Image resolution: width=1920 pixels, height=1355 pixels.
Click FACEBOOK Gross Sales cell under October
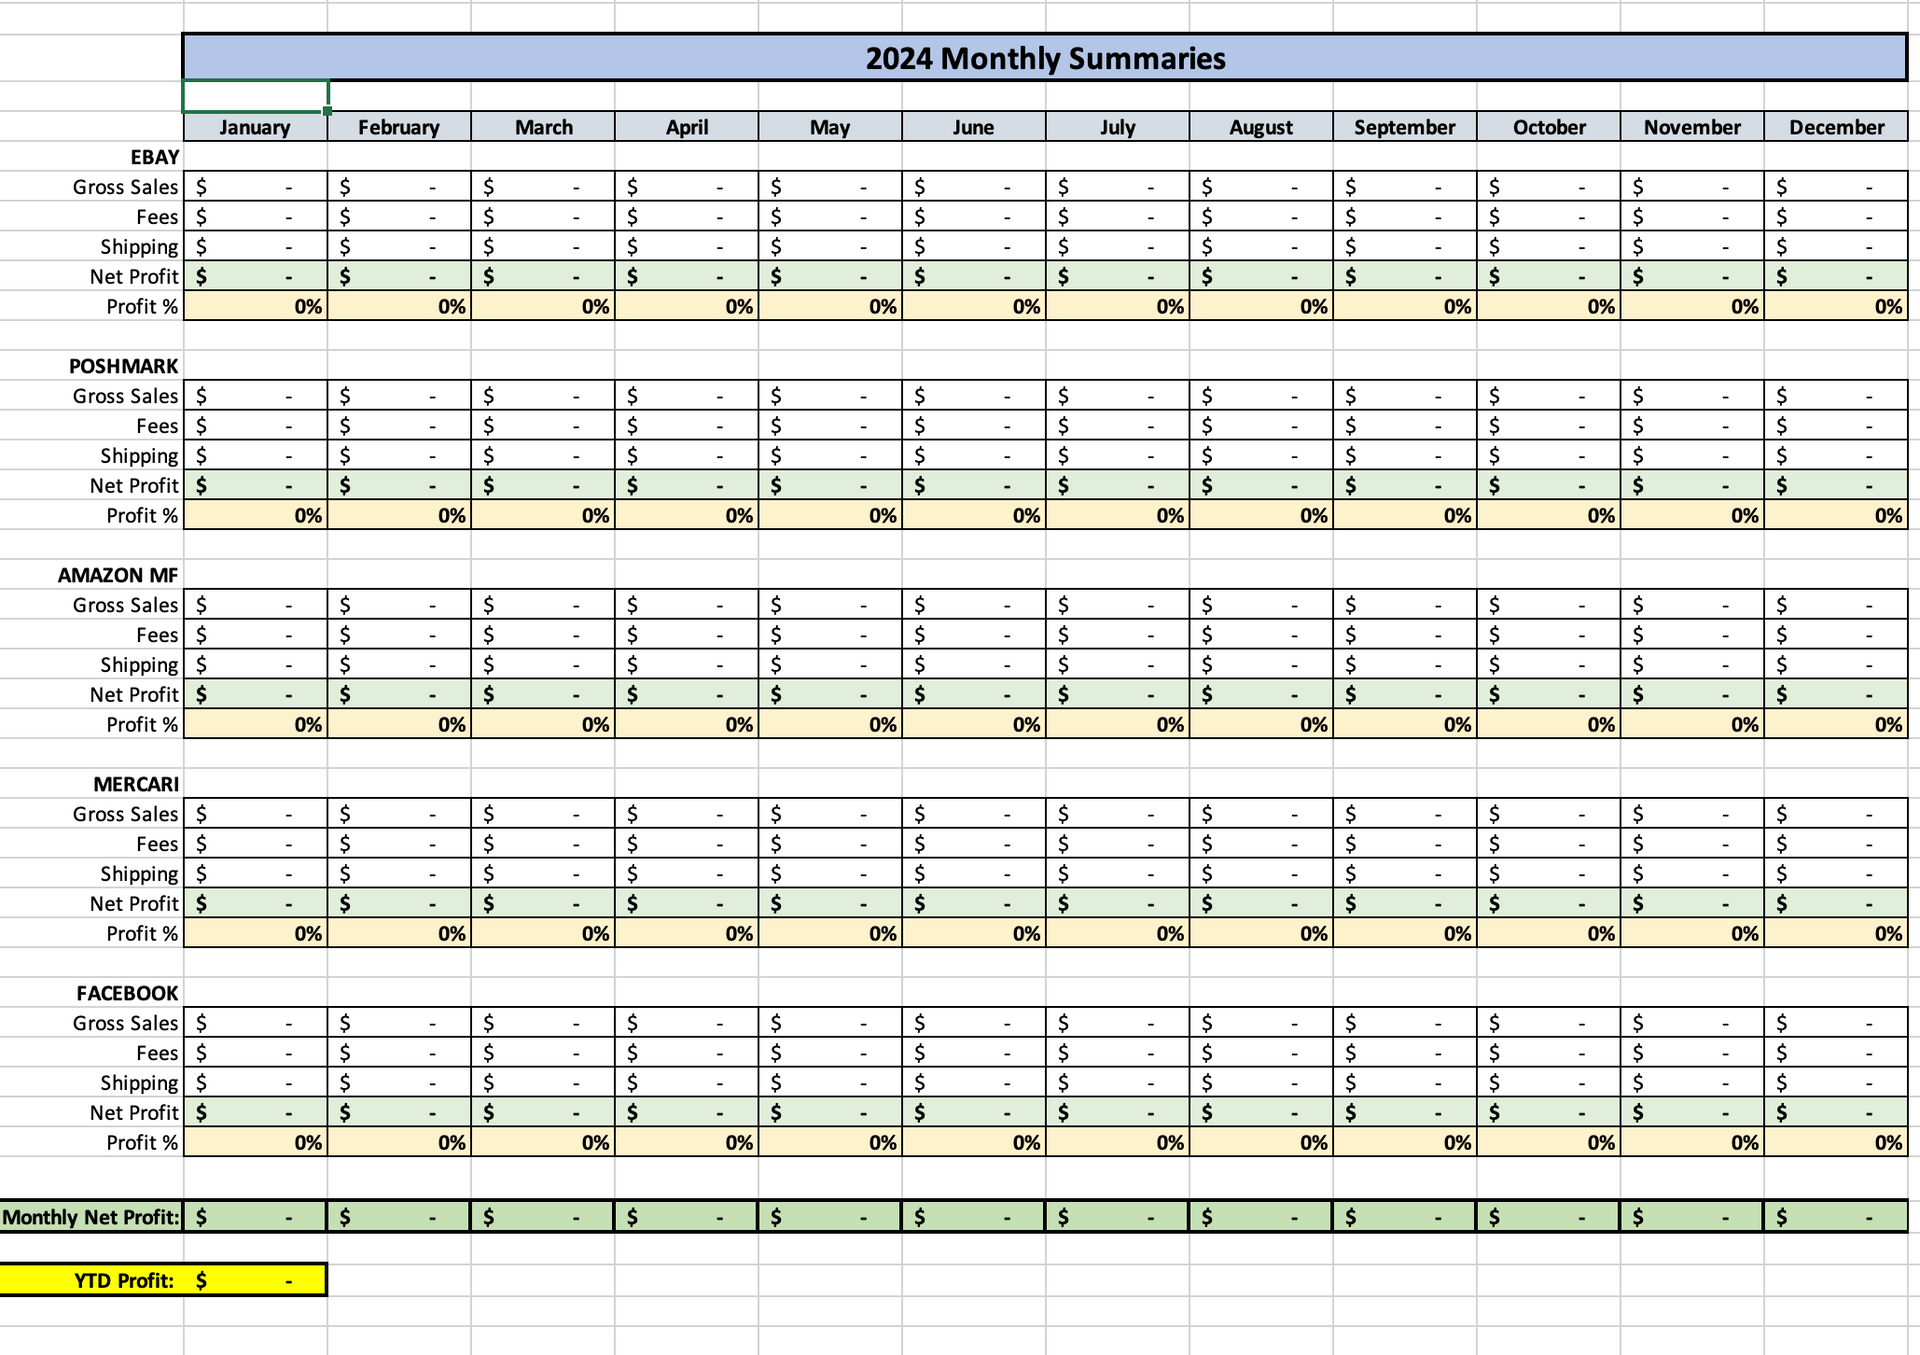1549,1022
